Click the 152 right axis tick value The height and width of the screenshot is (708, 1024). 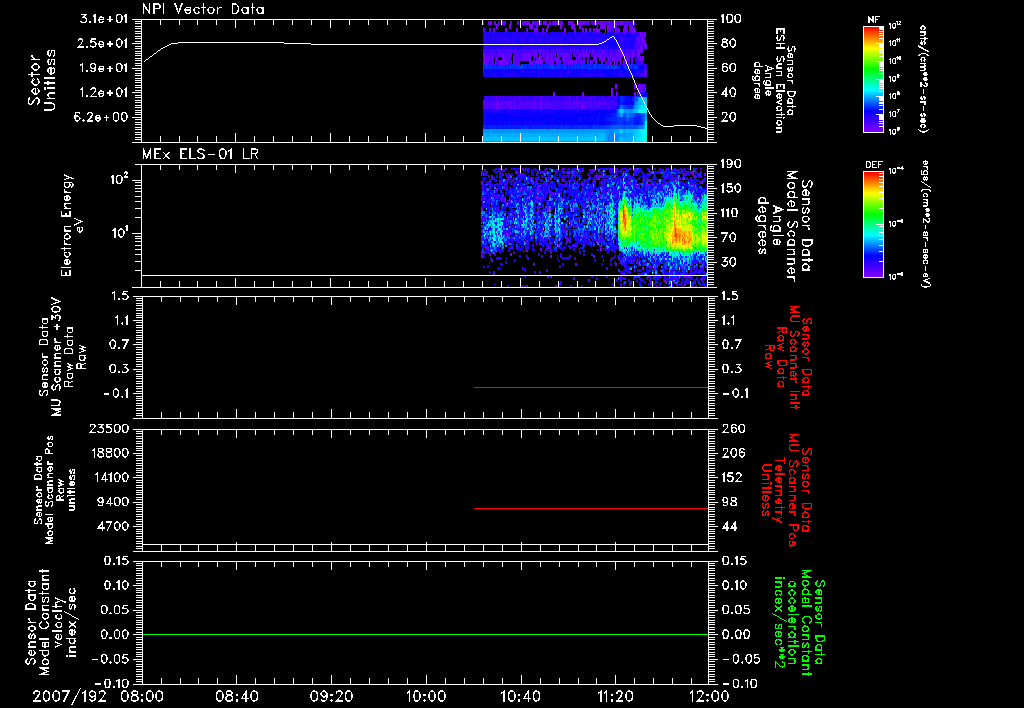733,477
